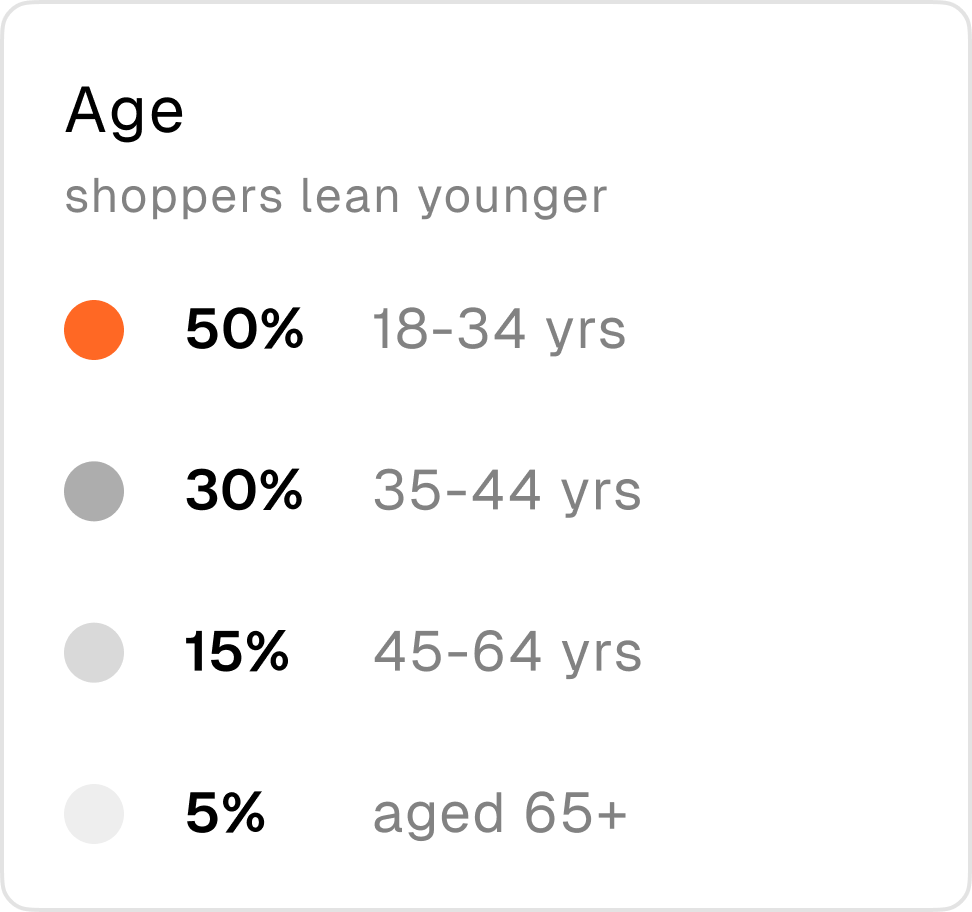
Task: Click the word yrs after 18-34
Action: tap(586, 335)
